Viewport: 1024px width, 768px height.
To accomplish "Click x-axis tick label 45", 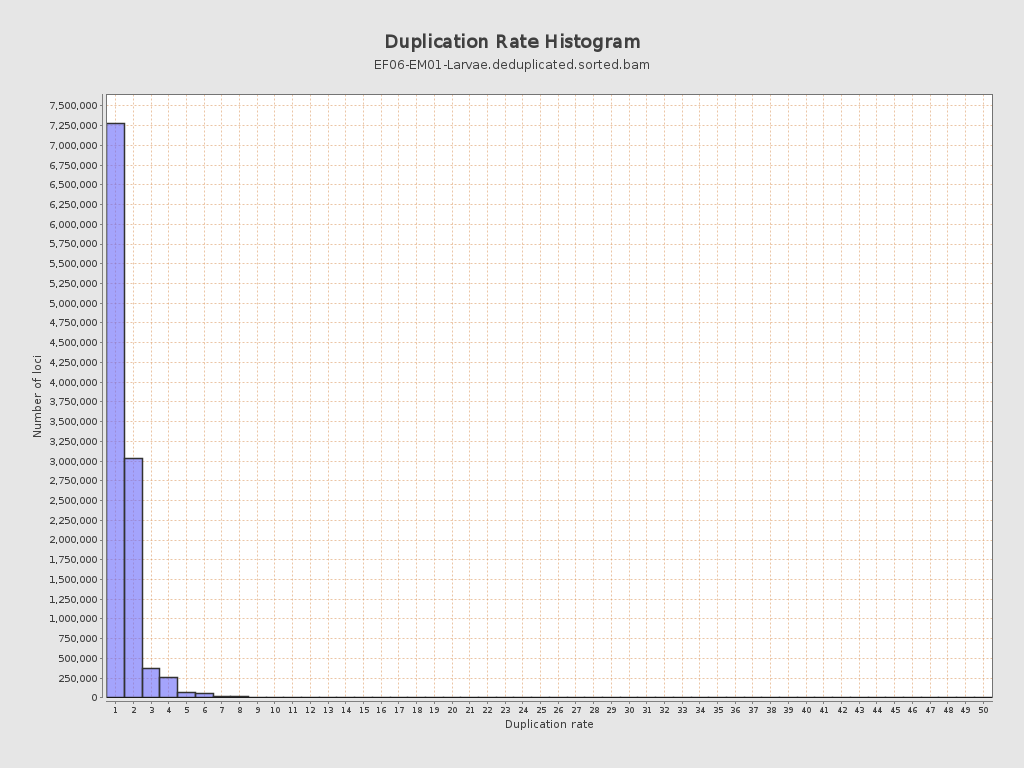I will (x=895, y=710).
